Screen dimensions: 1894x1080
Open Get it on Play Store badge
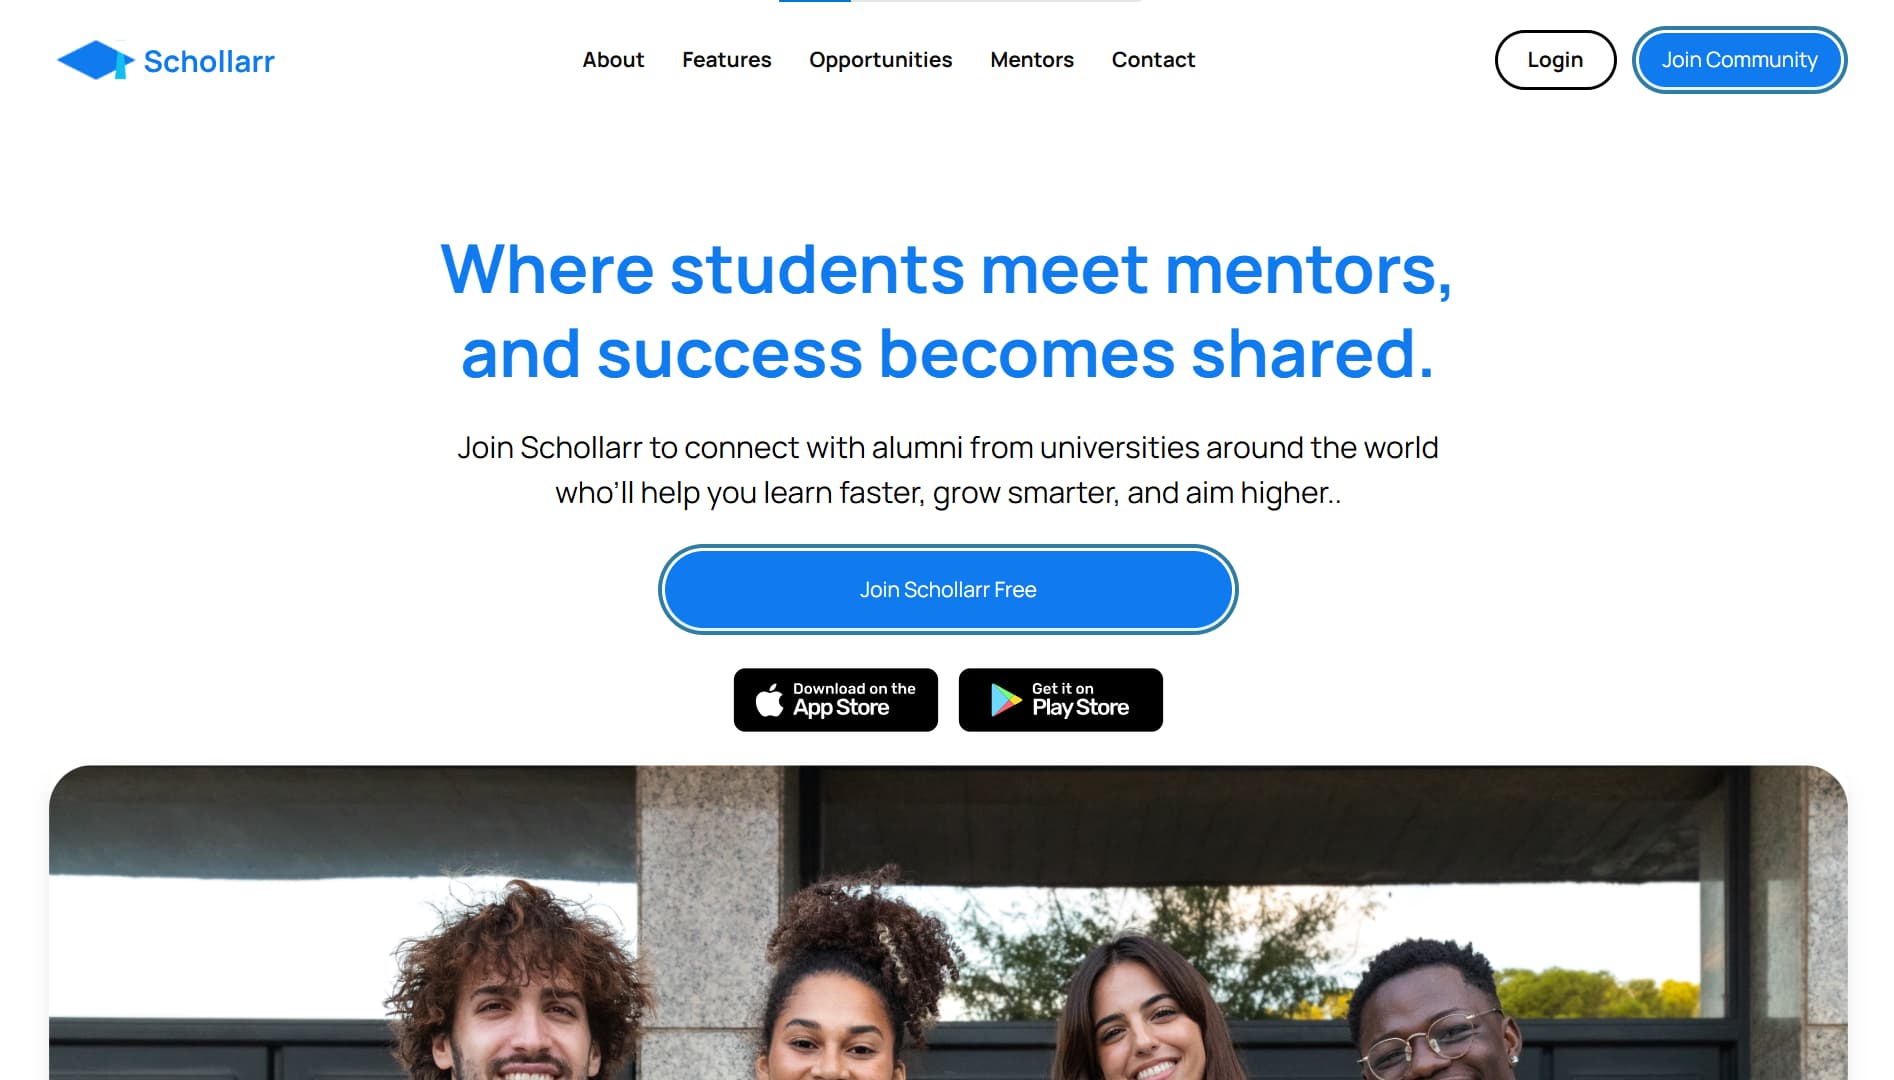(x=1060, y=700)
